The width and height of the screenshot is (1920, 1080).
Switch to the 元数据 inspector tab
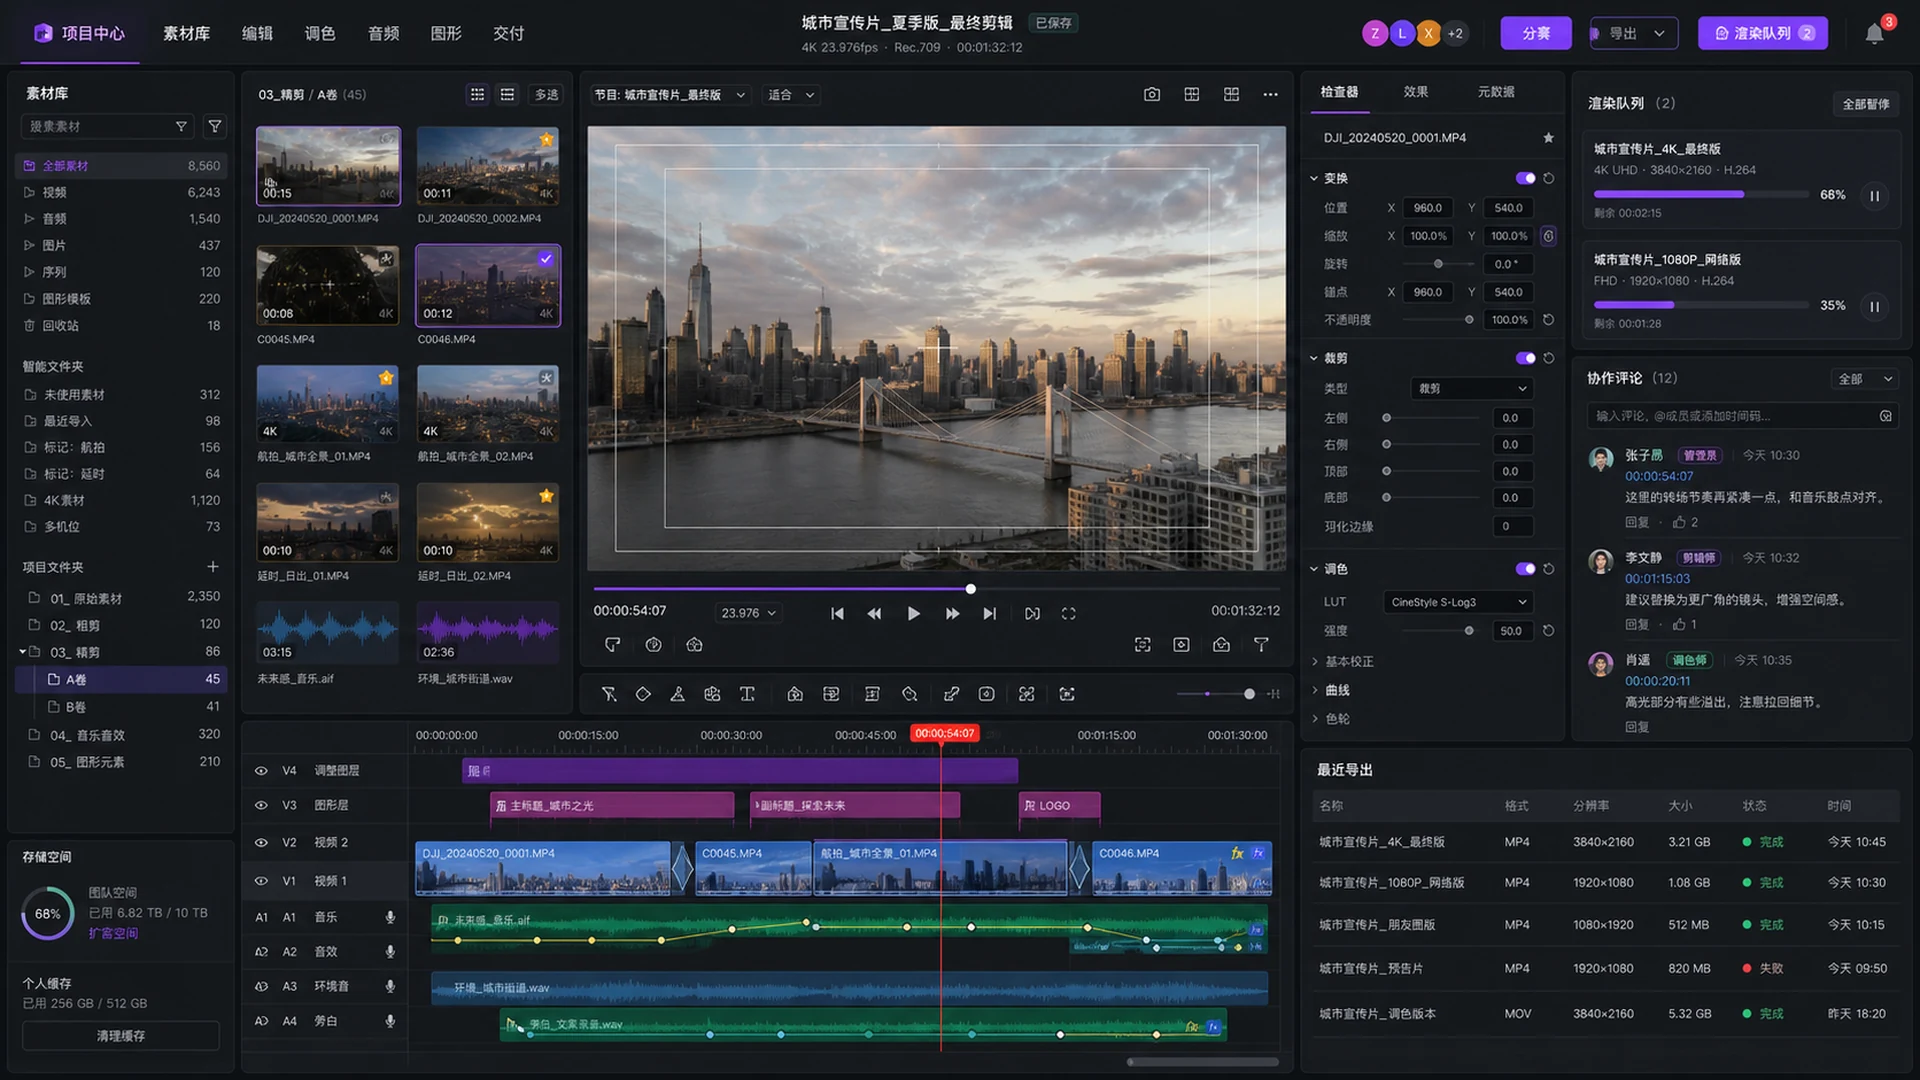coord(1496,92)
